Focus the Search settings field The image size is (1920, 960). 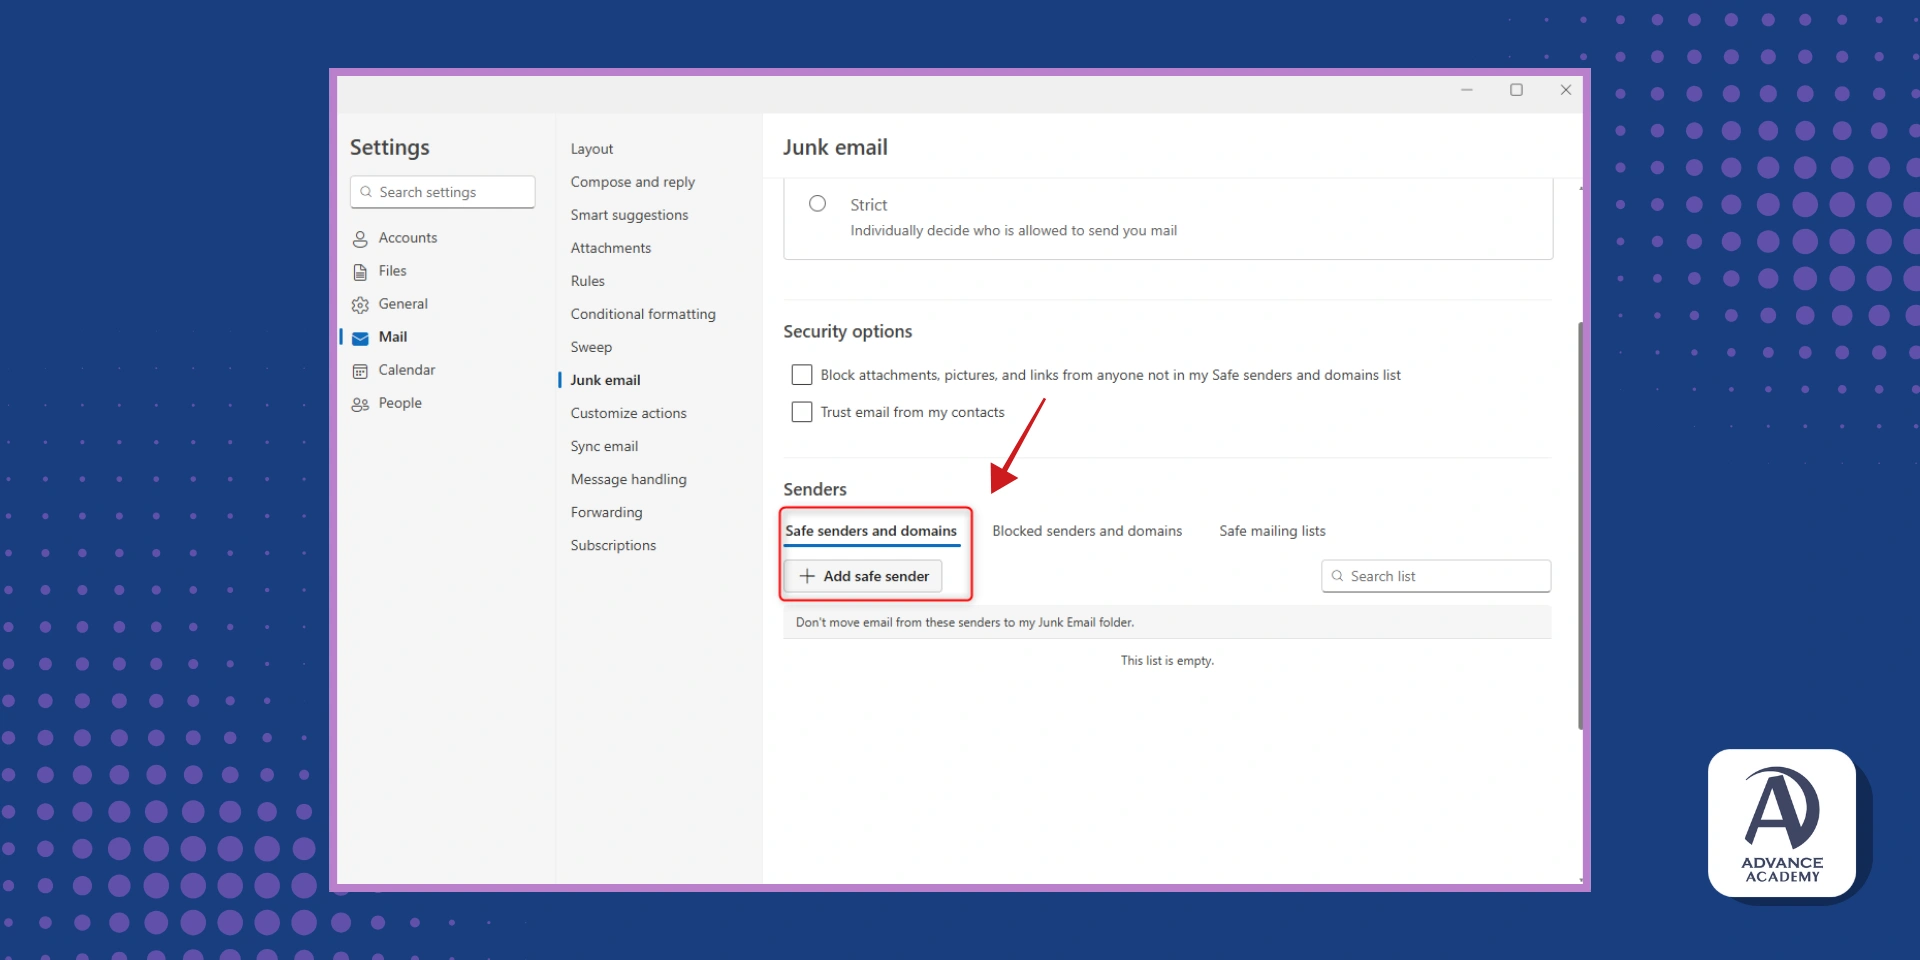(442, 192)
